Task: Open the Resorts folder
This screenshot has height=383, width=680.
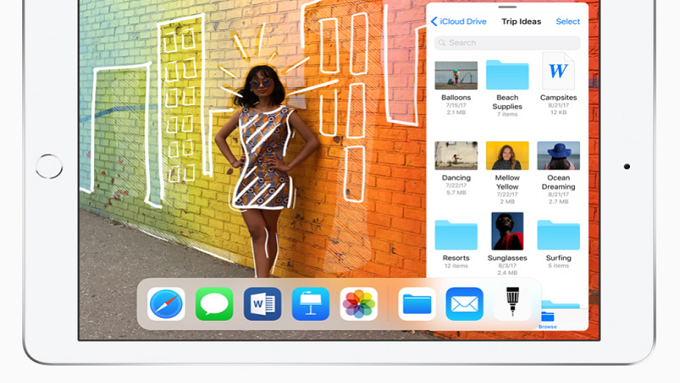Action: coord(456,235)
